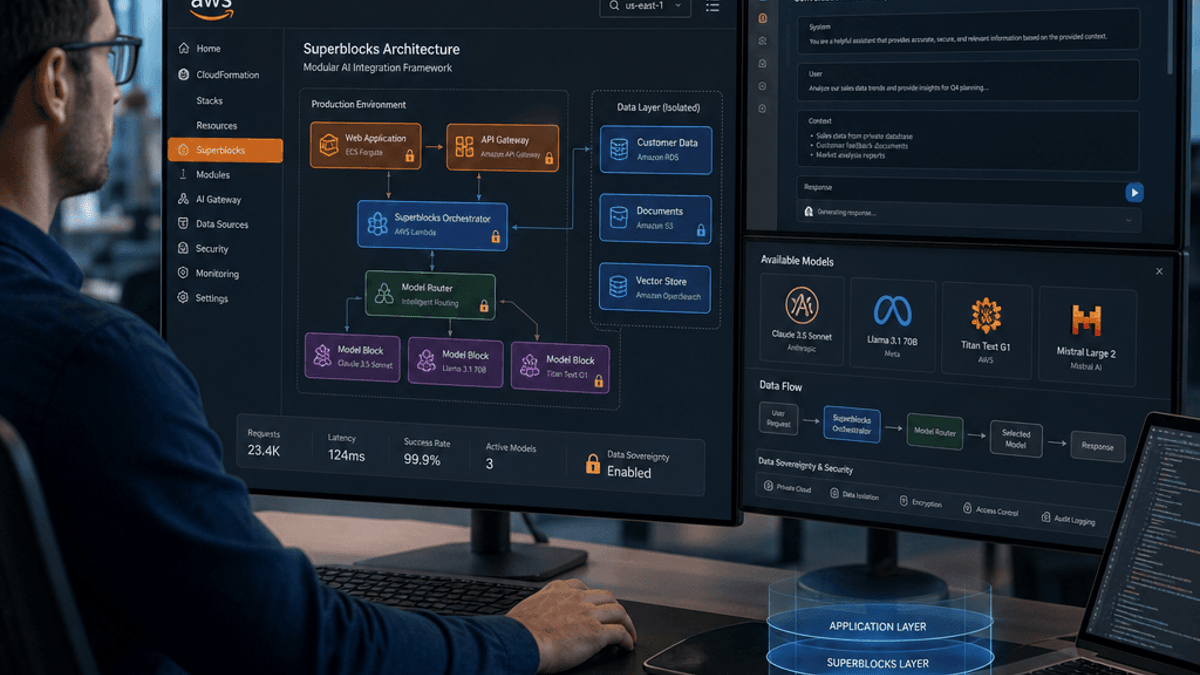
Task: Click the Titan Text Model Block icon
Action: 529,367
